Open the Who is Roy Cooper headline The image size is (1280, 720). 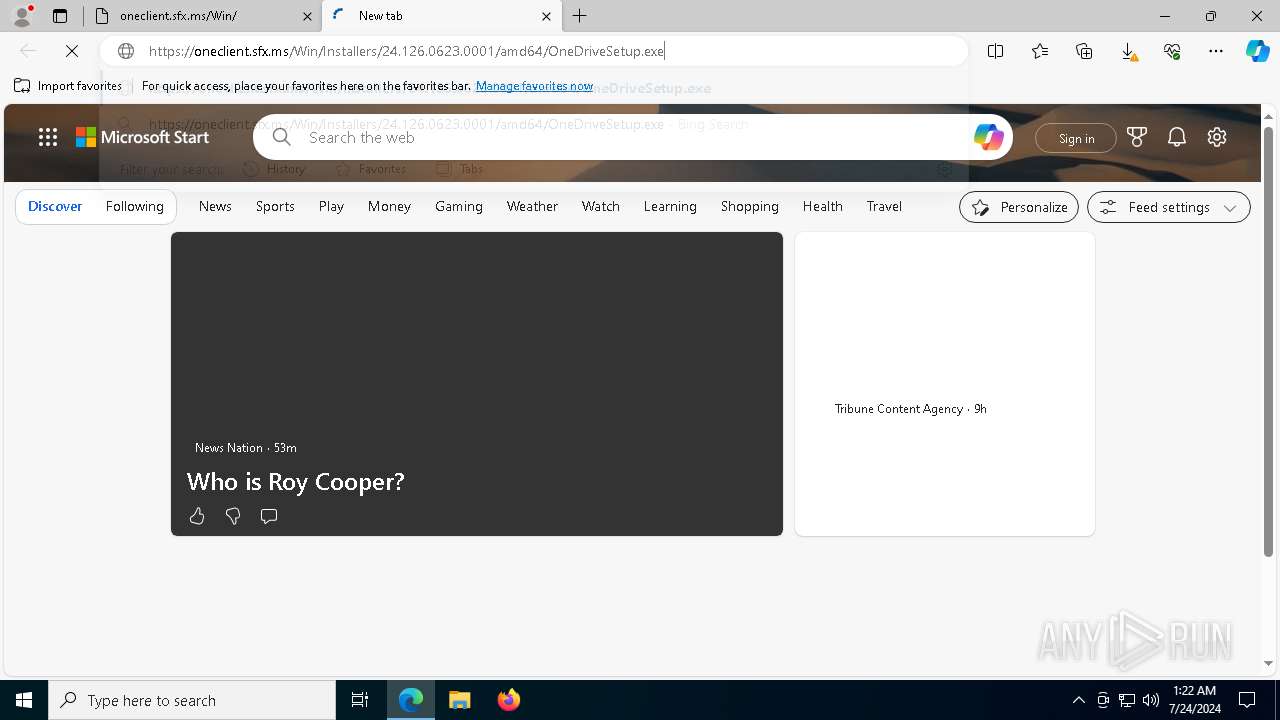[x=296, y=481]
